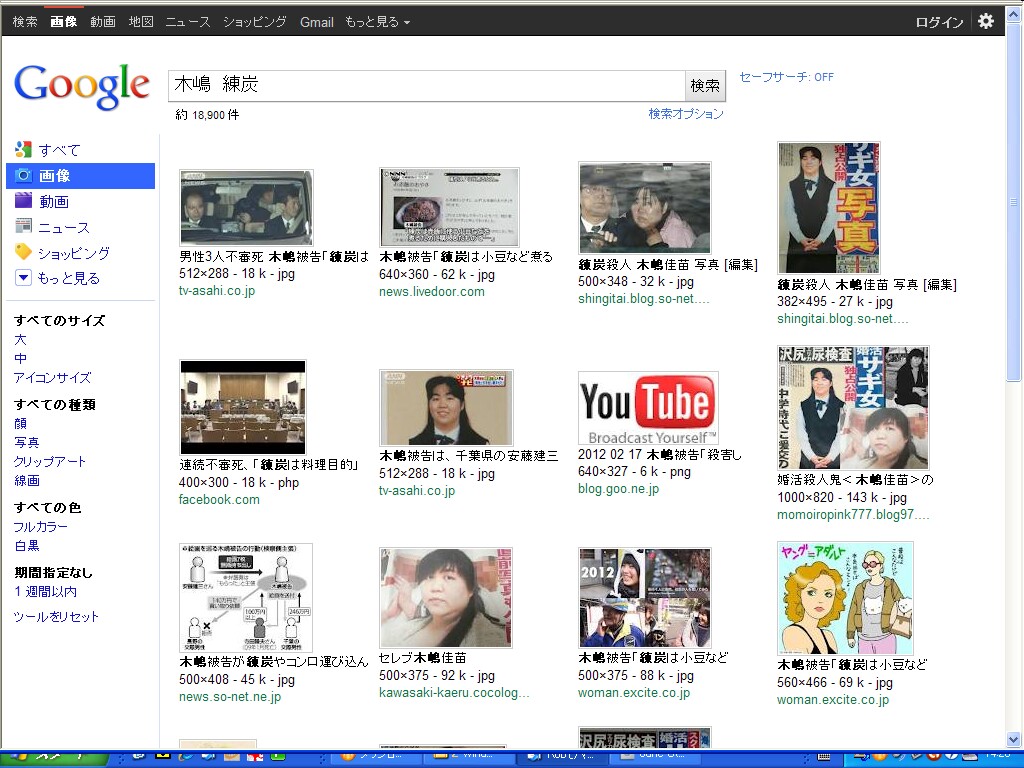Select the 画像 camera icon filter
1024x768 pixels.
(x=23, y=175)
